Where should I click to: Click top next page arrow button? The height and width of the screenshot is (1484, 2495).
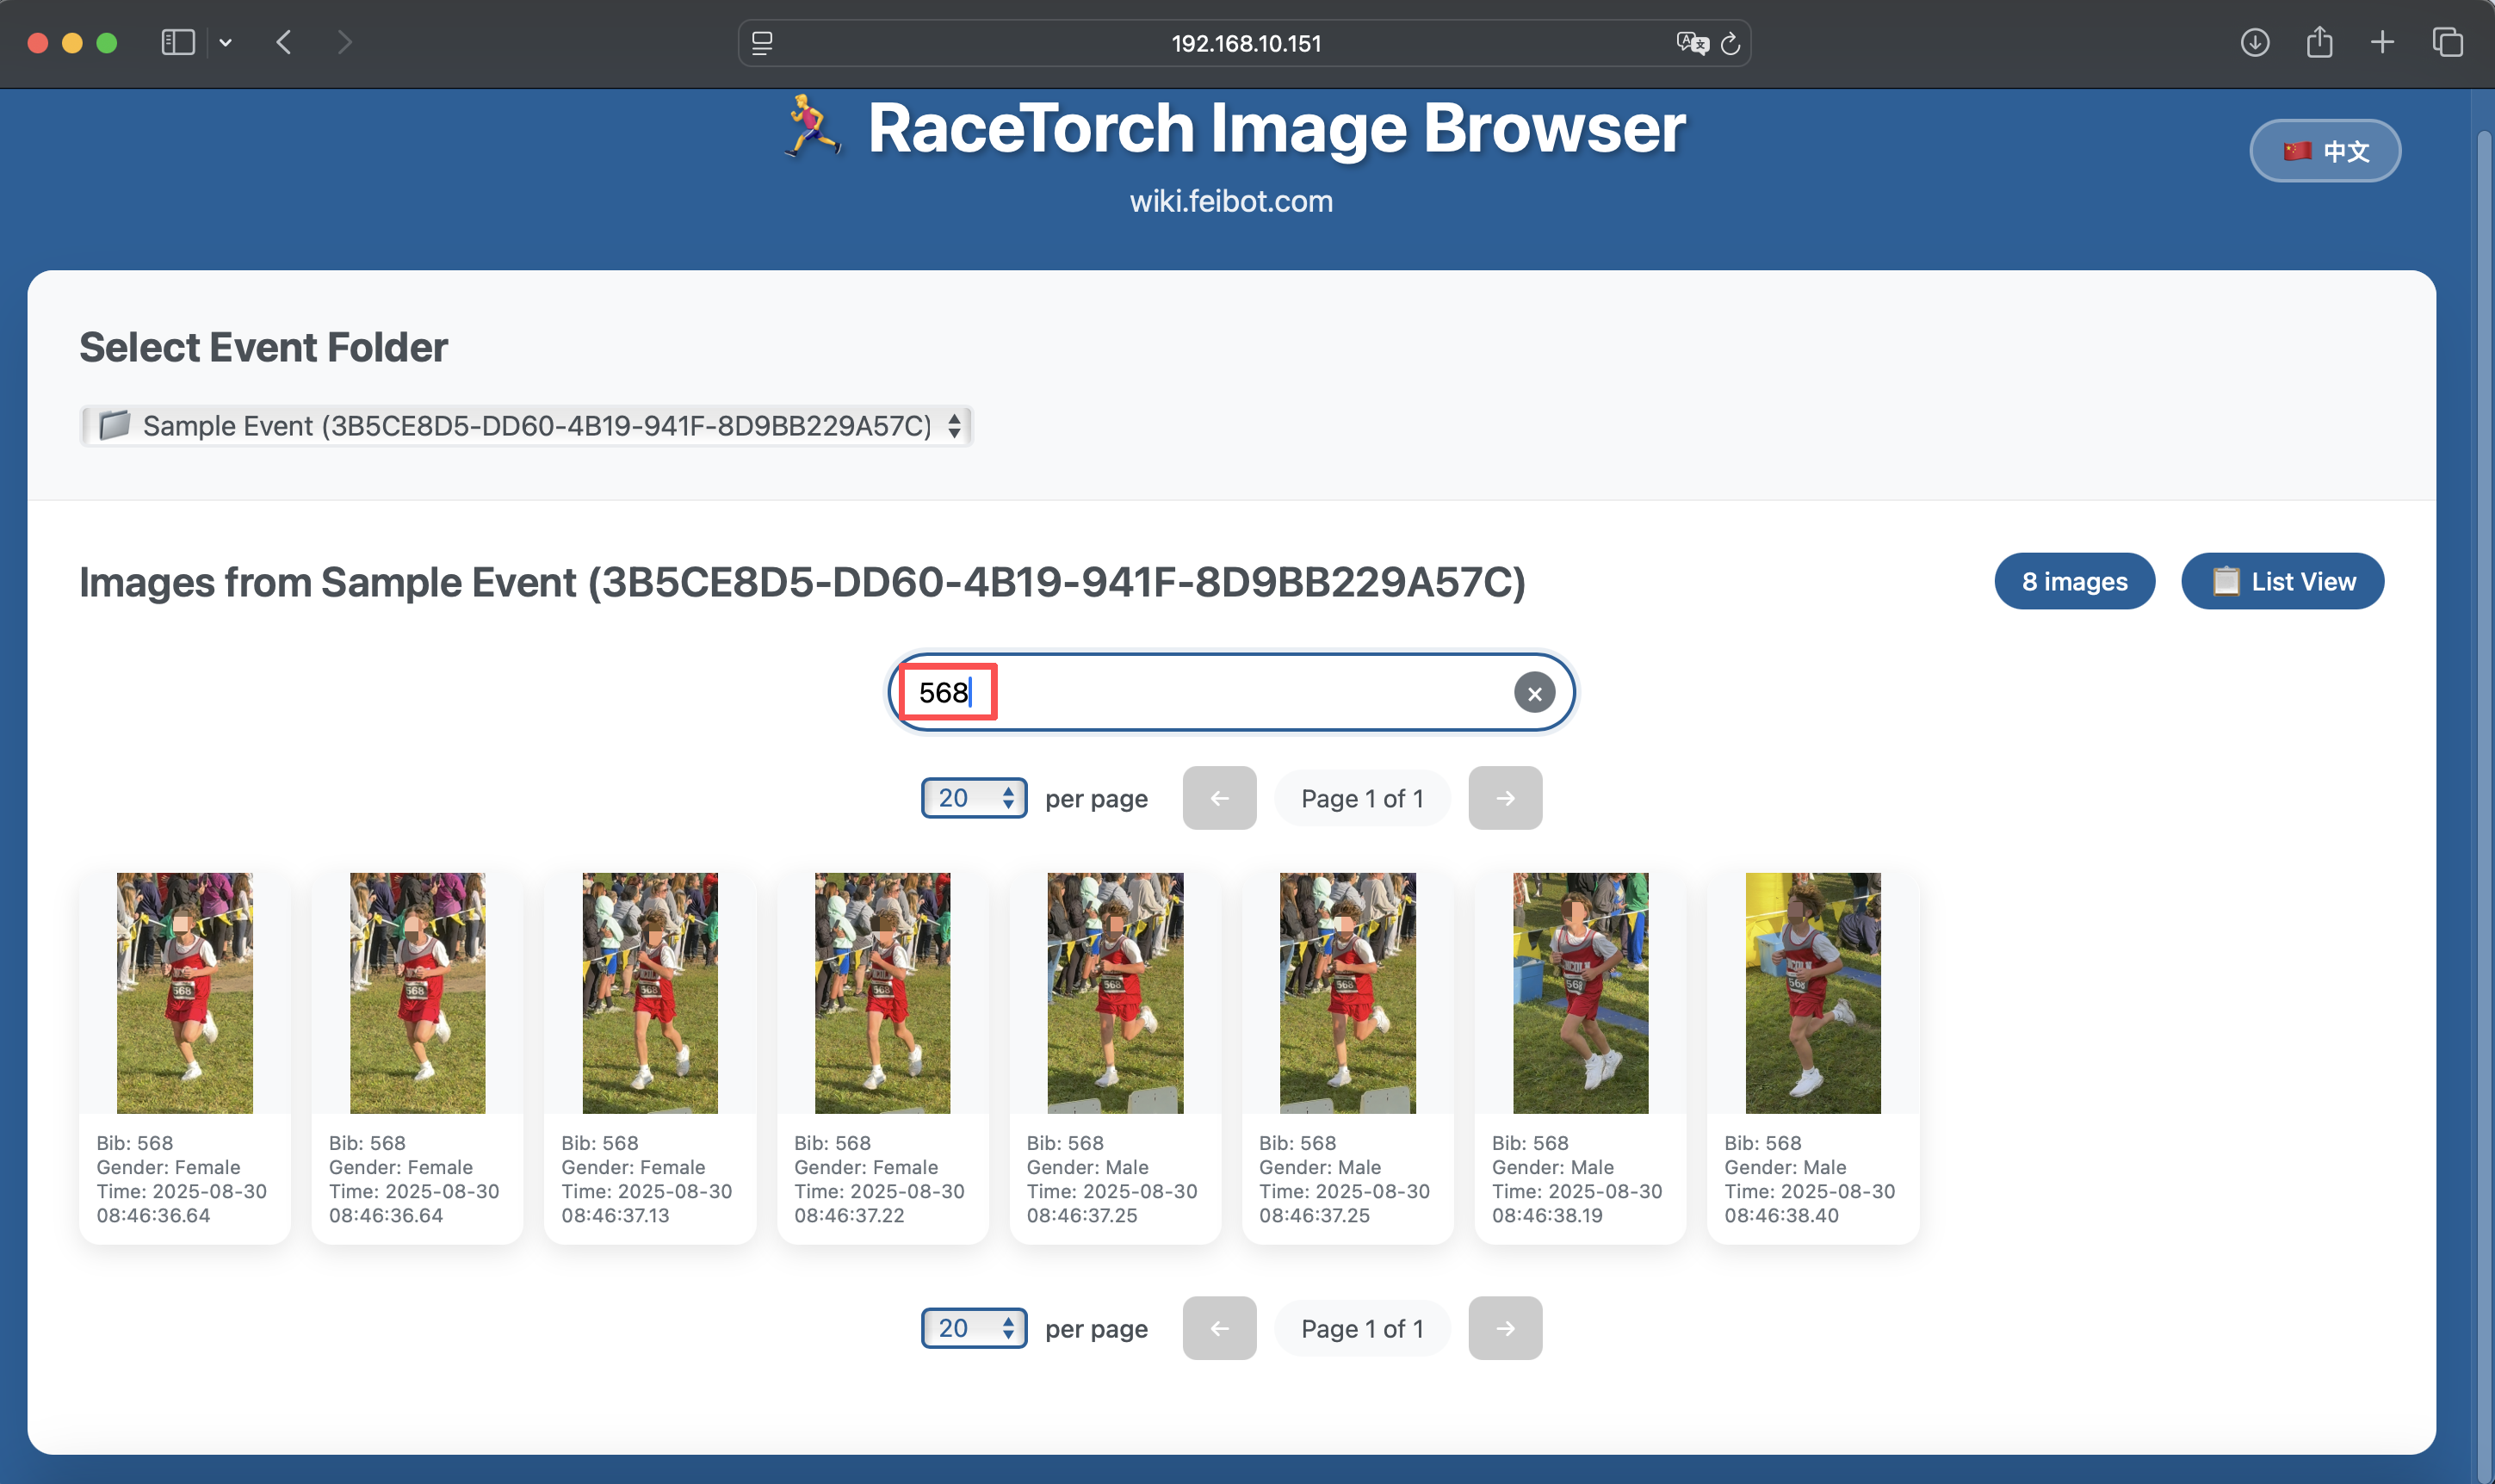pos(1504,798)
